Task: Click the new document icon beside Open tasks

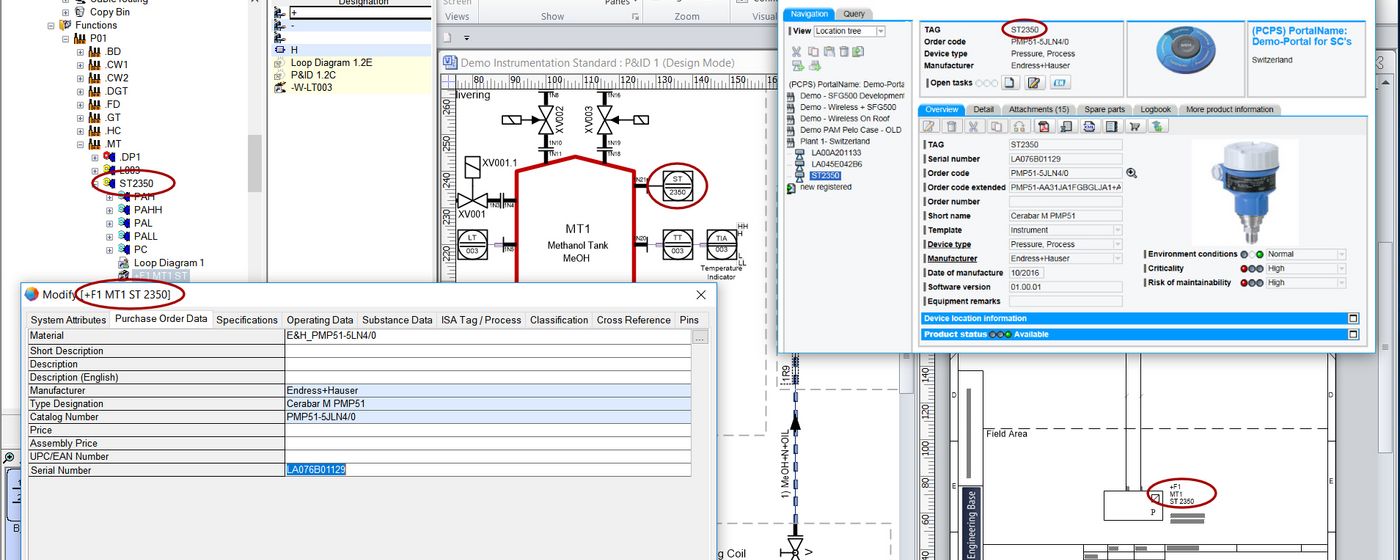Action: click(x=1010, y=83)
